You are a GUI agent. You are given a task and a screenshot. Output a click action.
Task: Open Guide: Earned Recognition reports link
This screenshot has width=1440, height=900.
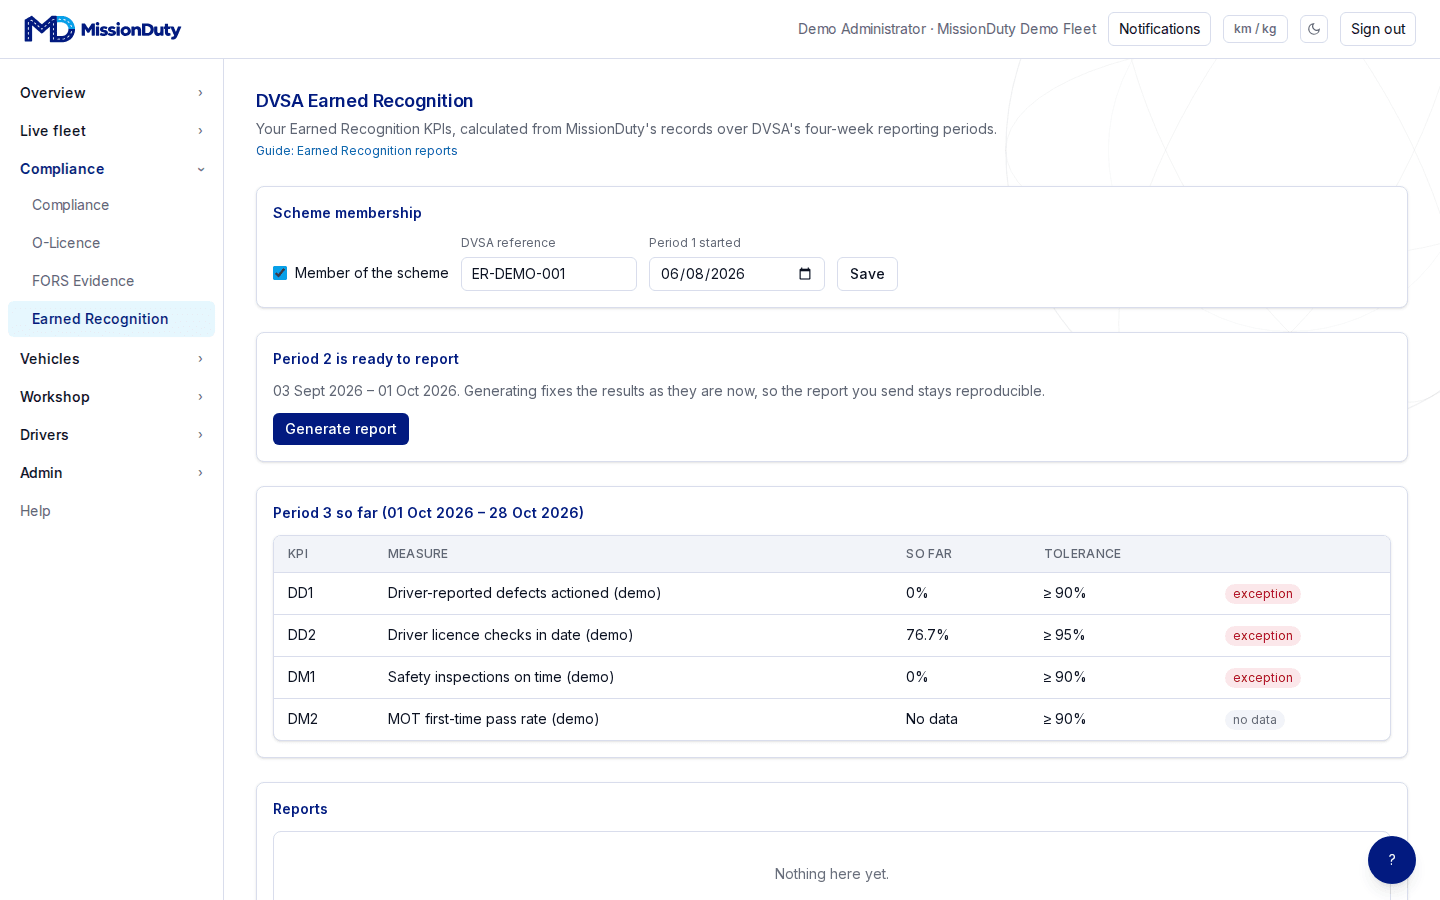[x=357, y=151]
